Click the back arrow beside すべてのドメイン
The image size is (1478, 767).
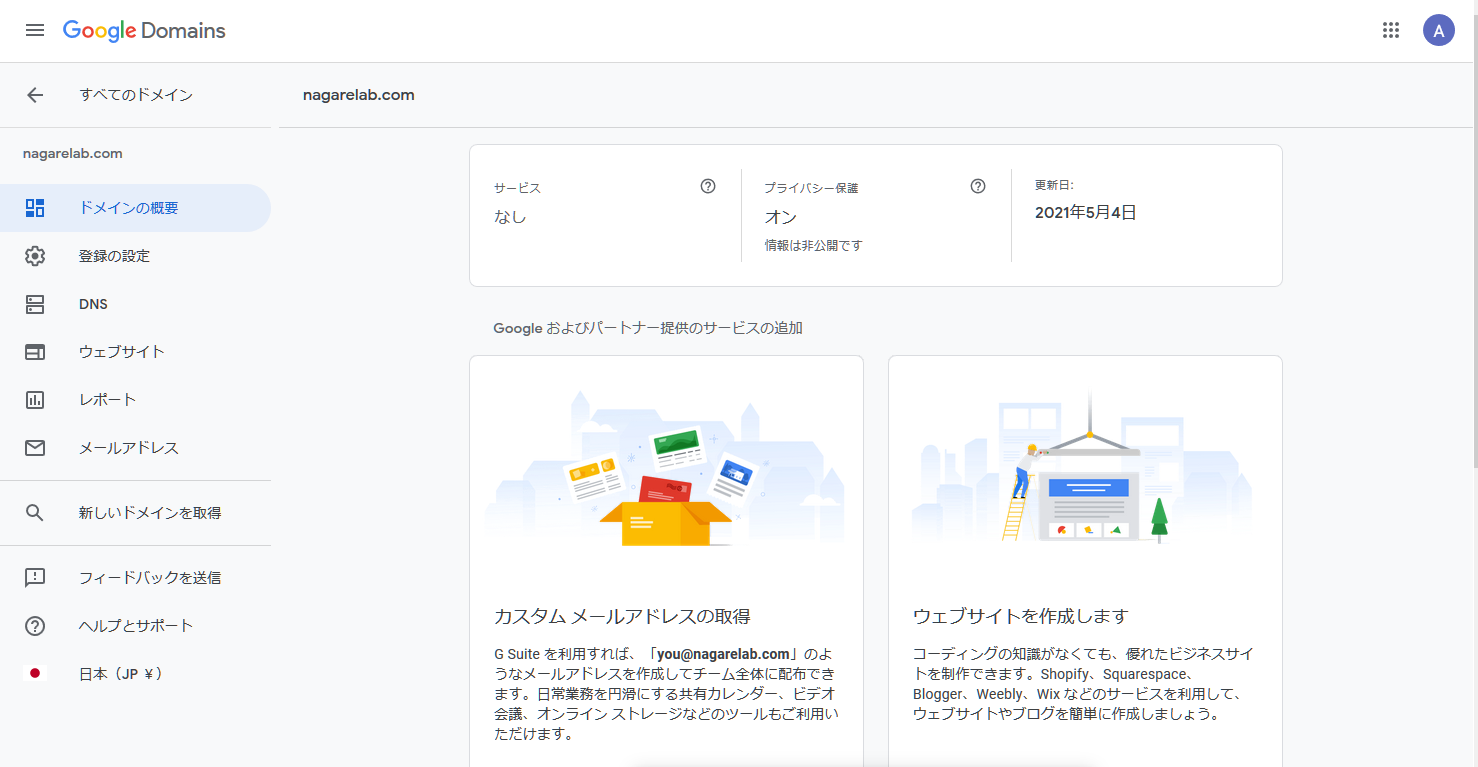[35, 95]
